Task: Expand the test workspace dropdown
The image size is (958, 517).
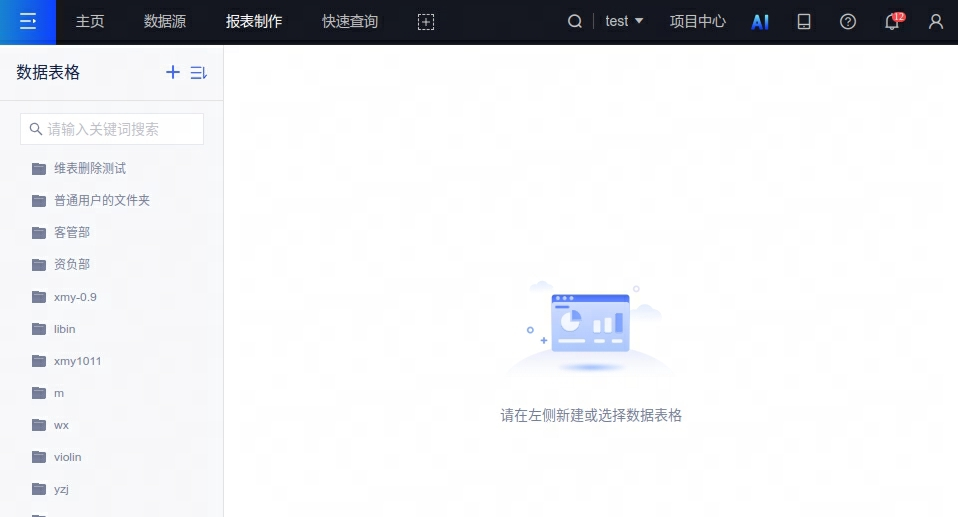Action: click(624, 22)
